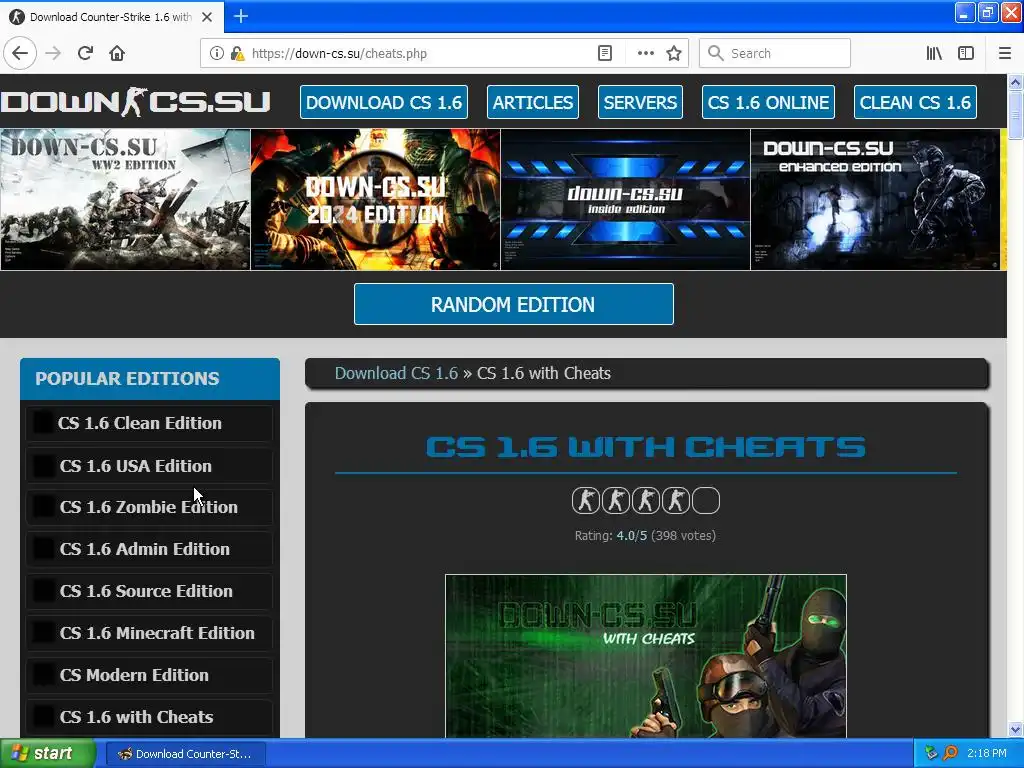Click the RANDOM EDITION button
The width and height of the screenshot is (1024, 768).
click(513, 304)
